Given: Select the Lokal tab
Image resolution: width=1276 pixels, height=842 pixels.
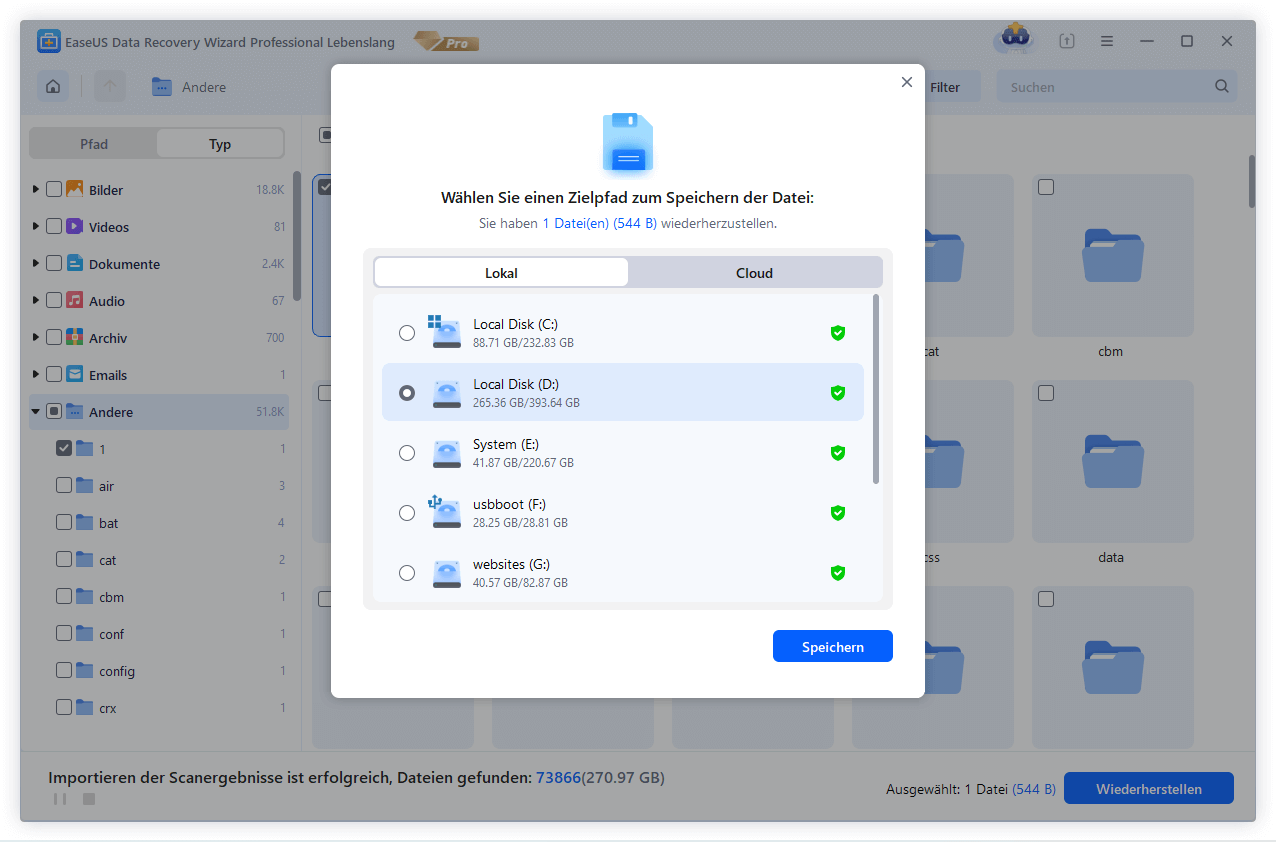Looking at the screenshot, I should click(x=501, y=273).
